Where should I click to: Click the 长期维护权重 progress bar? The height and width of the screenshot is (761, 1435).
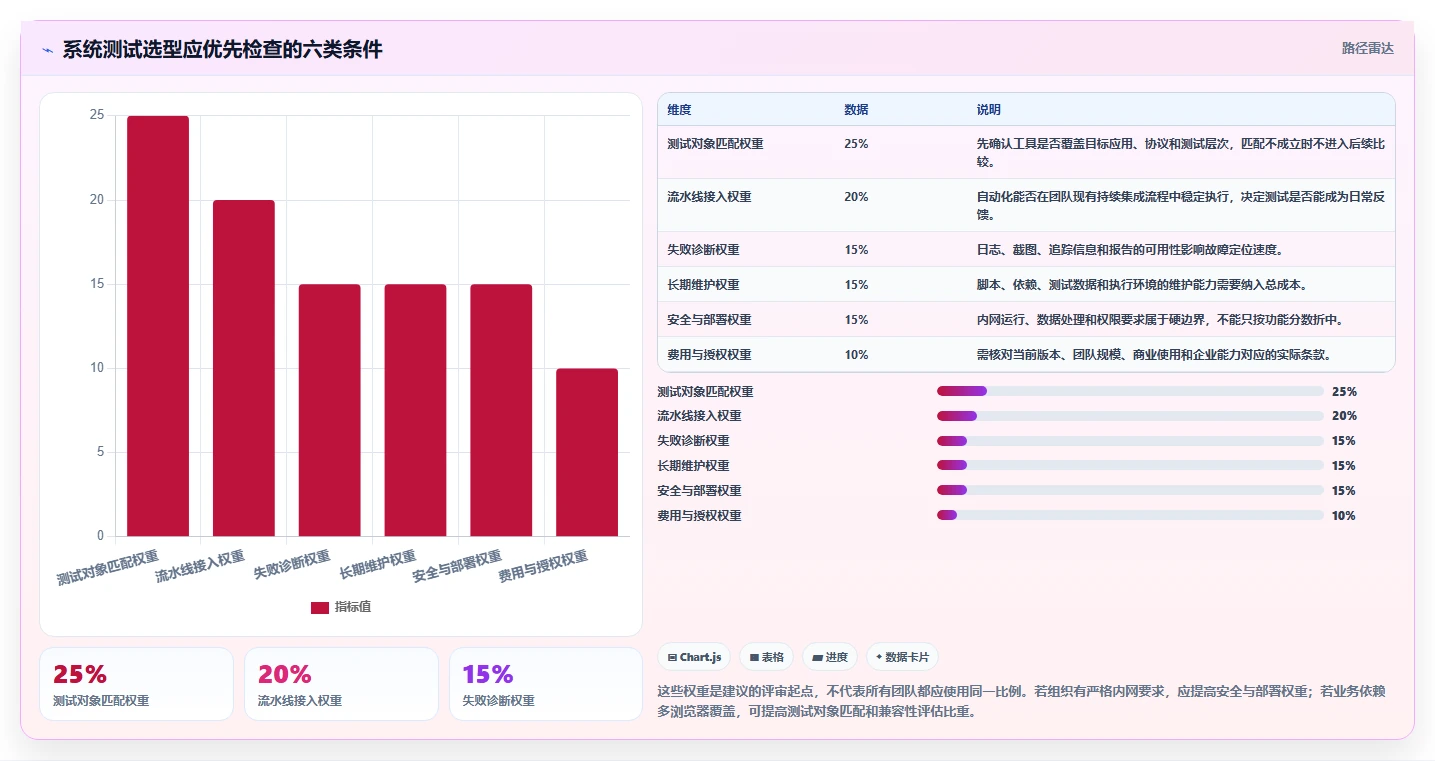pos(1130,466)
